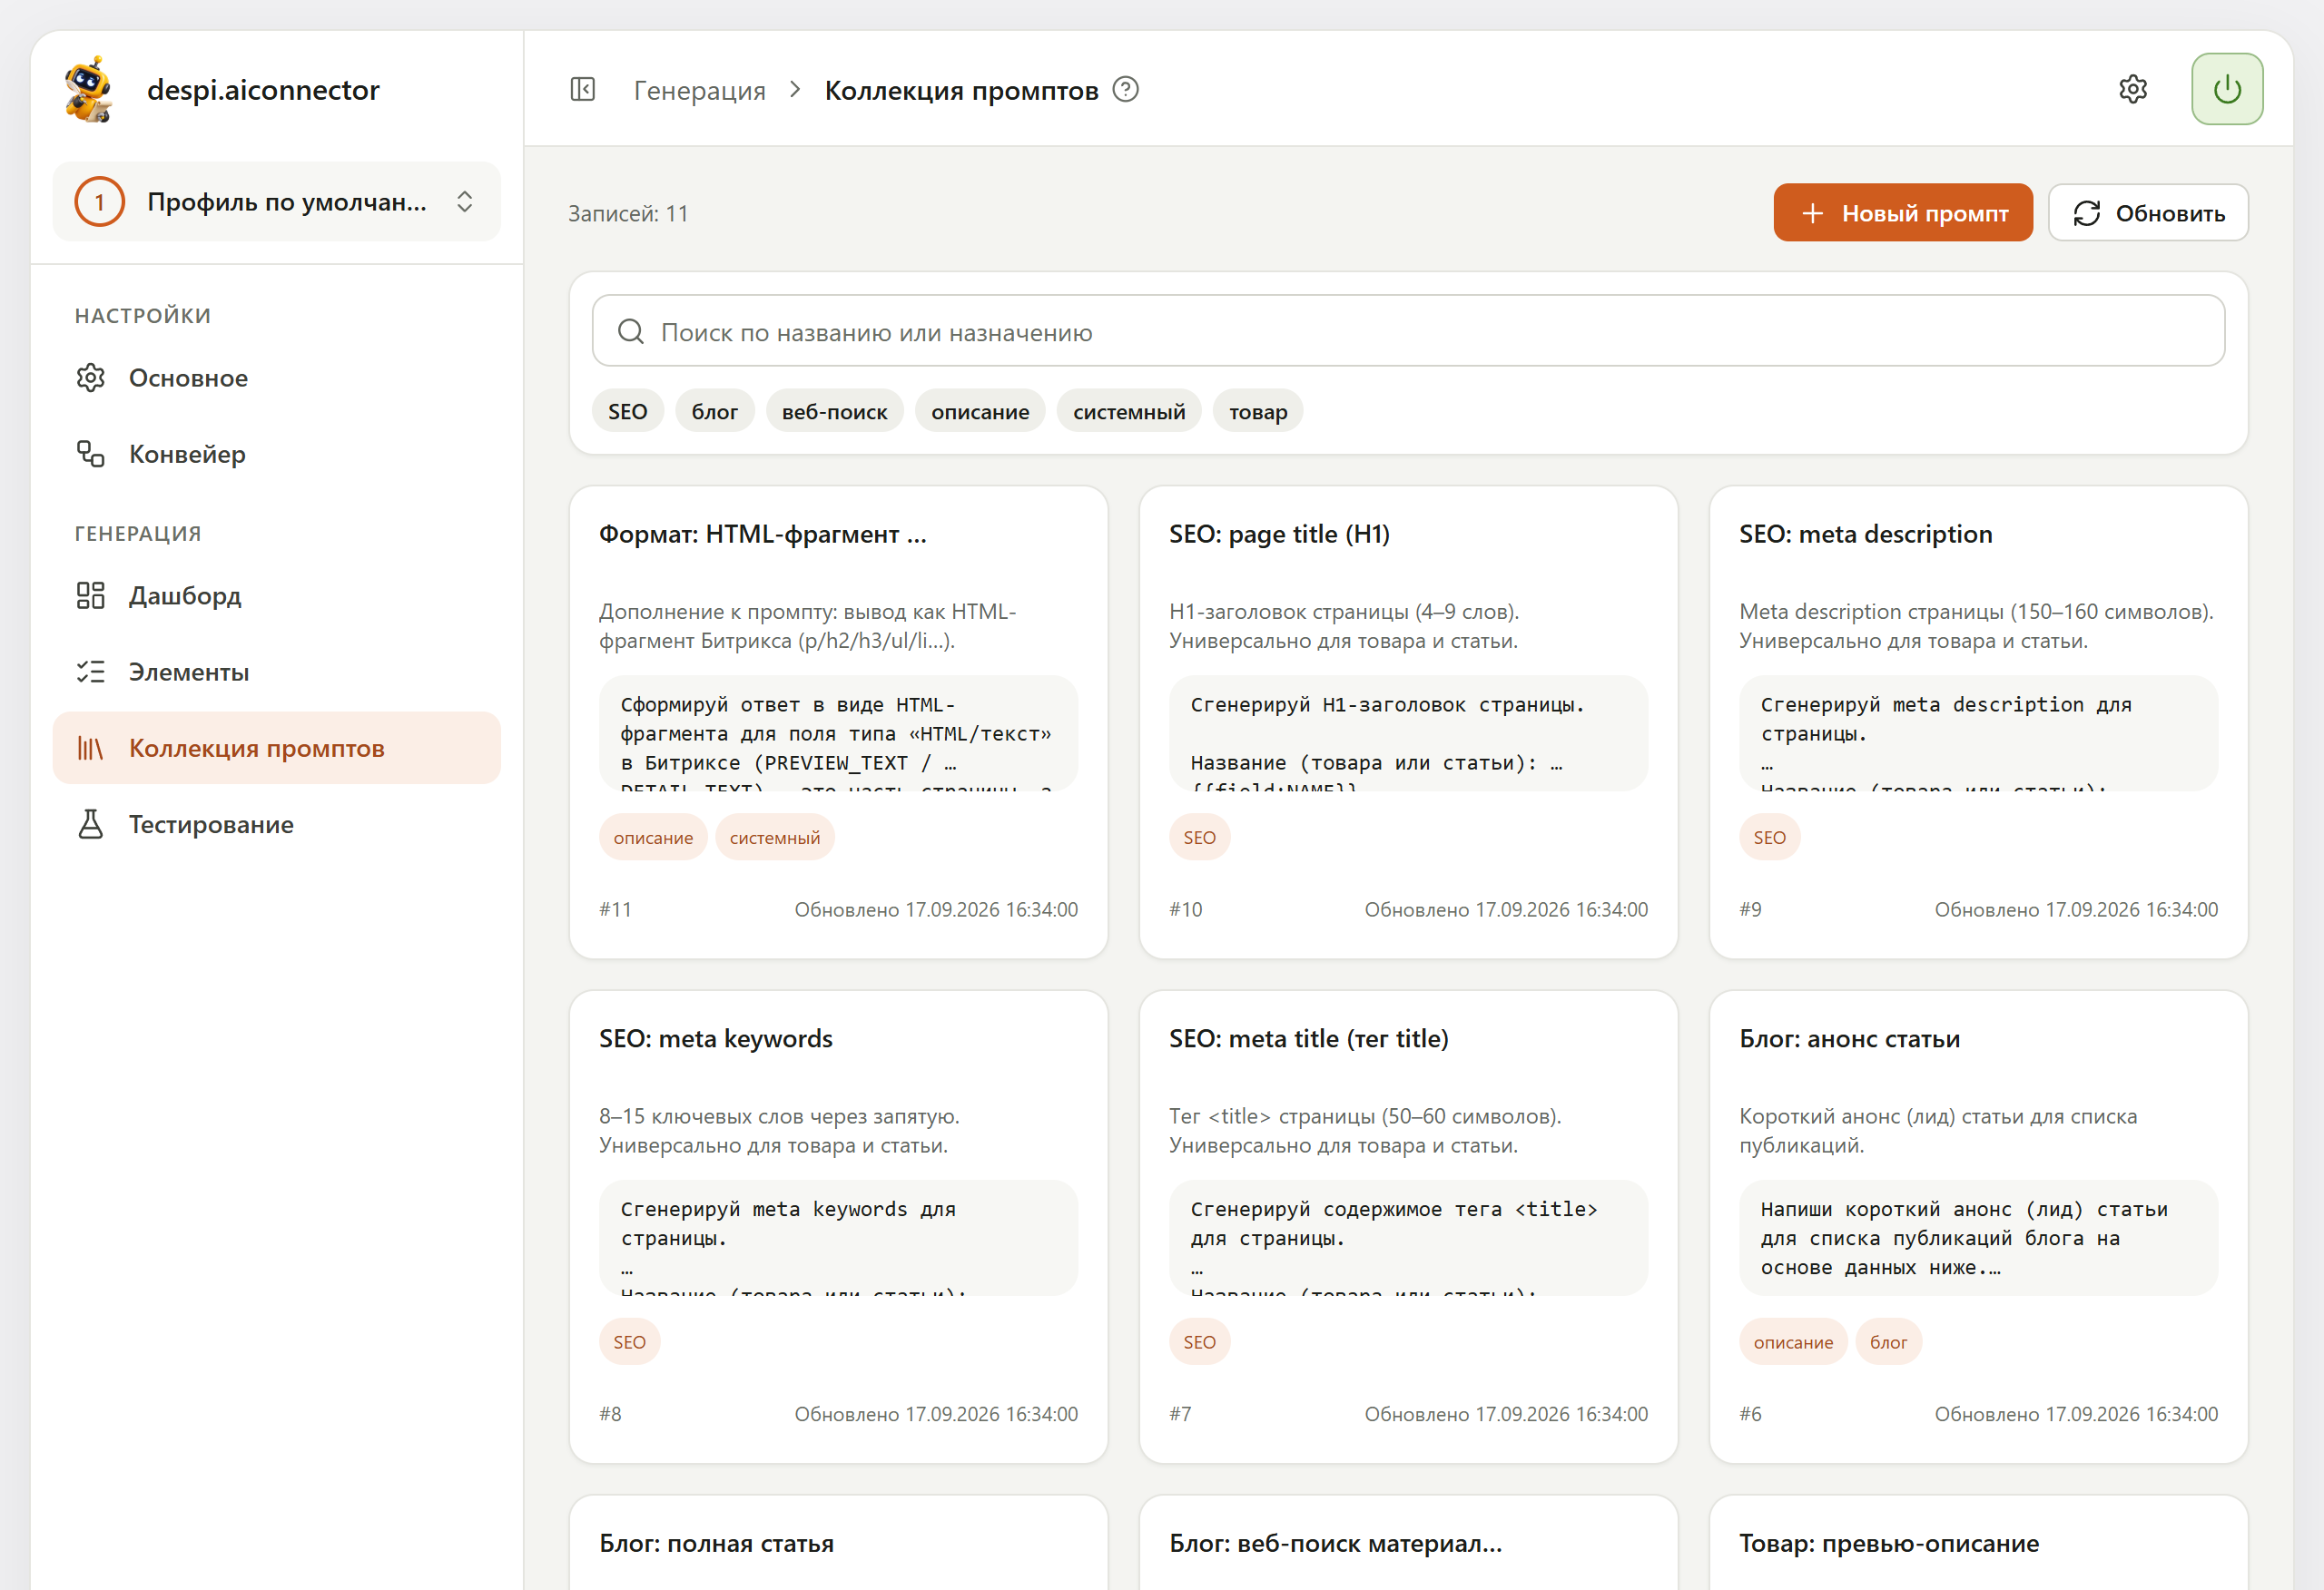
Task: Click the Тестирование flask icon
Action: (x=91, y=824)
